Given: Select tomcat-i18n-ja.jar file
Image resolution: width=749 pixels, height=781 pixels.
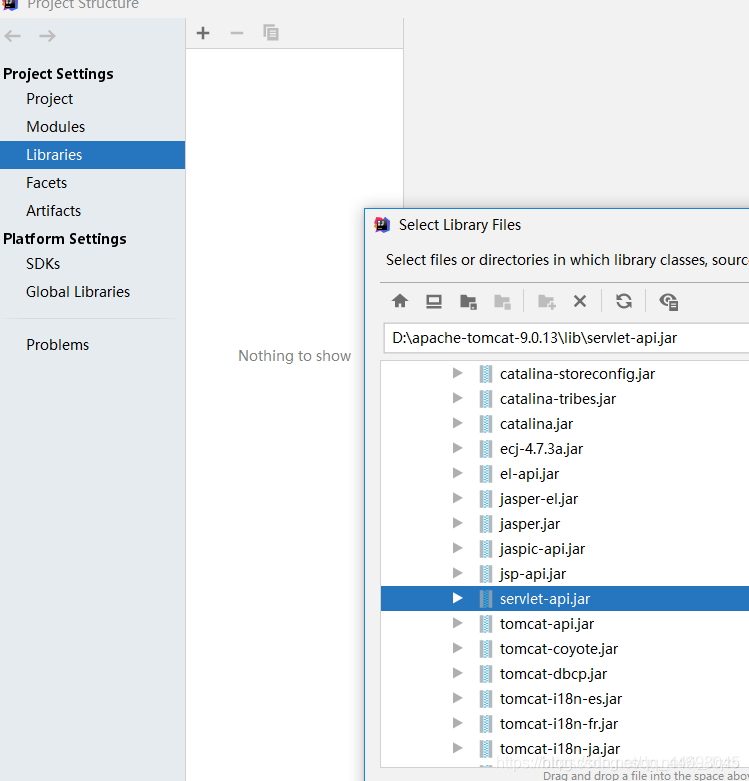Looking at the screenshot, I should [x=560, y=749].
